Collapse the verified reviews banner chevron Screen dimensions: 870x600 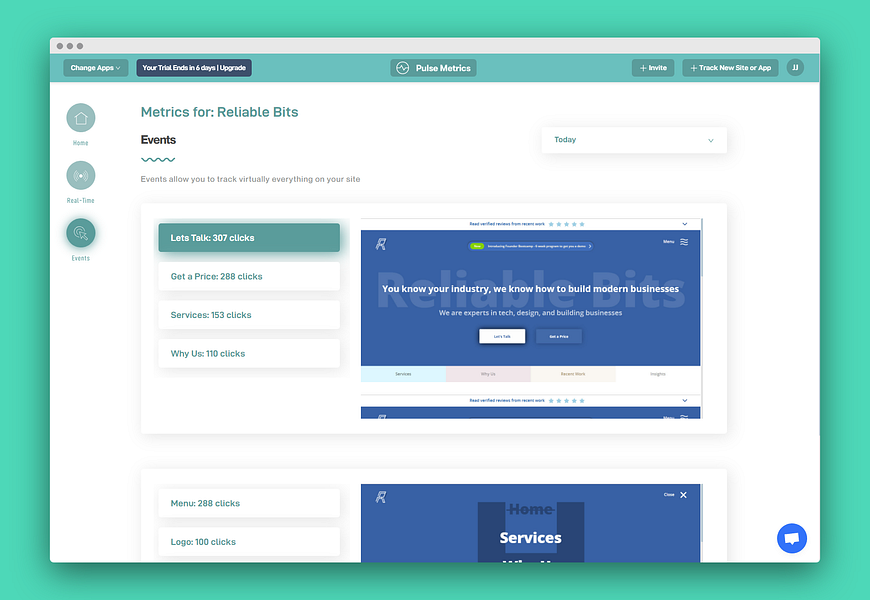pos(684,224)
